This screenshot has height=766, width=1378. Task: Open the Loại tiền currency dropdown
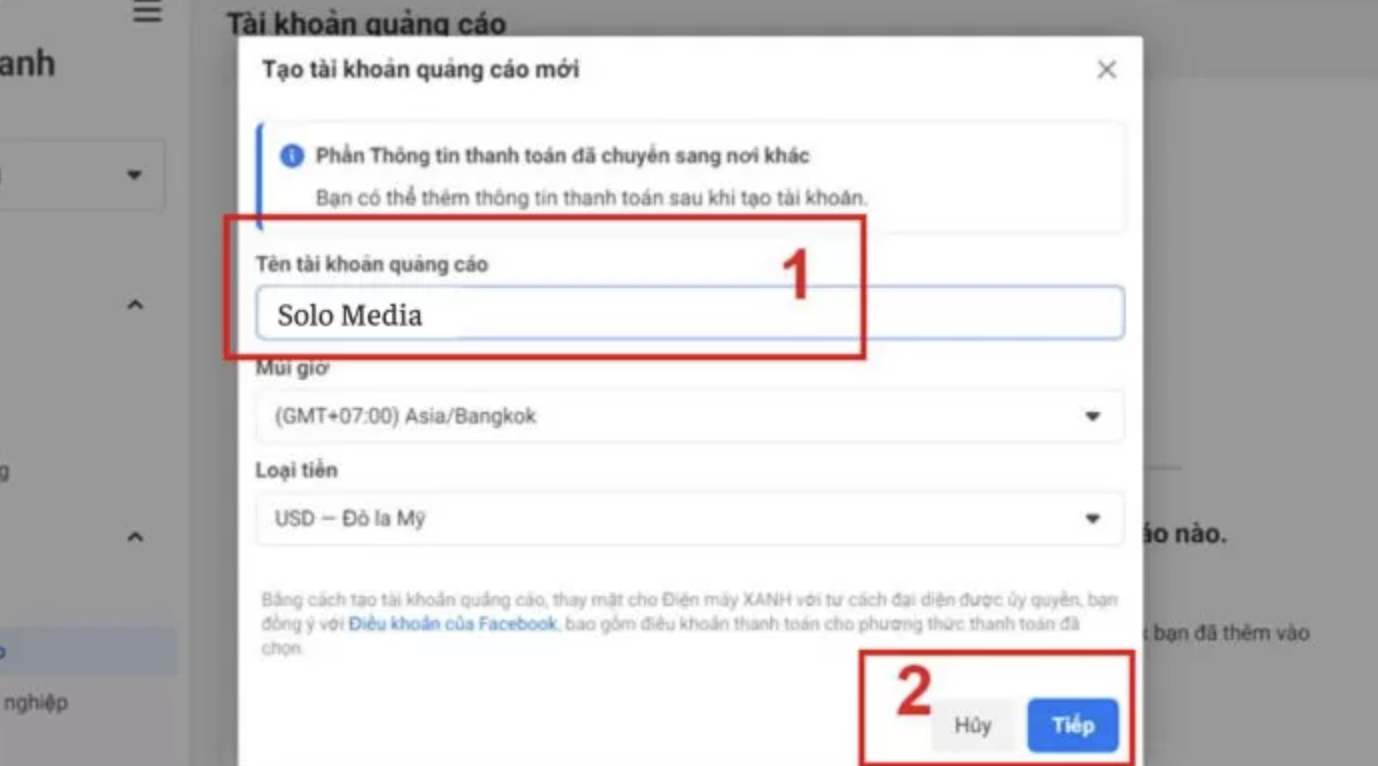[x=689, y=518]
